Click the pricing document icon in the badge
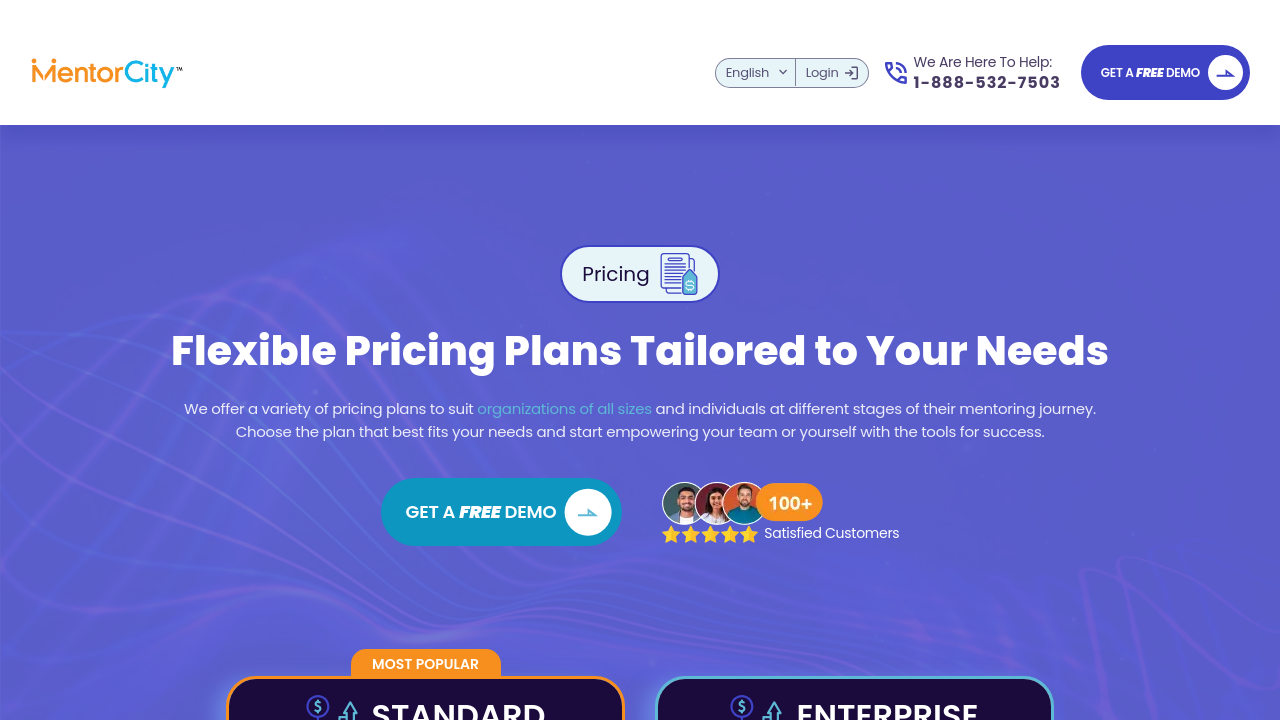Viewport: 1280px width, 720px height. pos(679,274)
